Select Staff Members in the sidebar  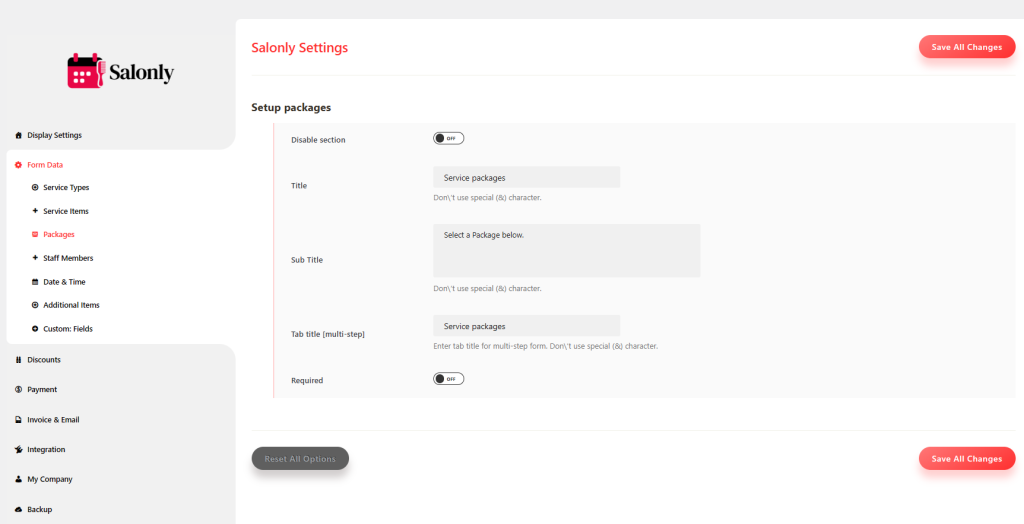68,258
